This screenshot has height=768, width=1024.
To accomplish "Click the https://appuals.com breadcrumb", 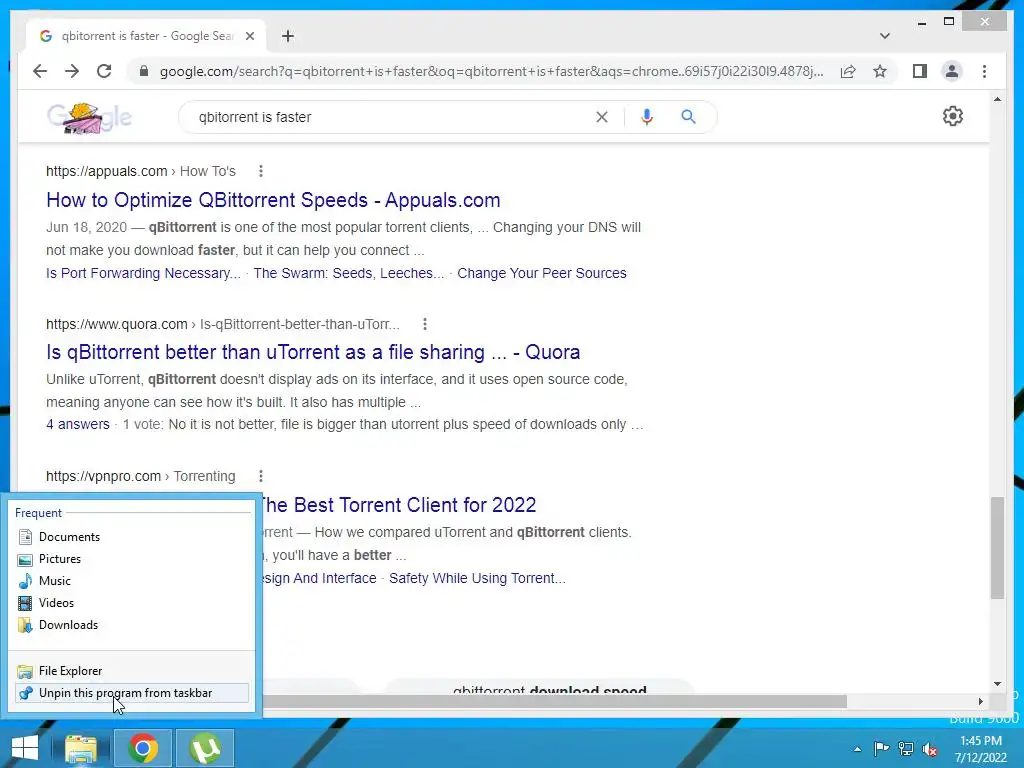I will (106, 171).
